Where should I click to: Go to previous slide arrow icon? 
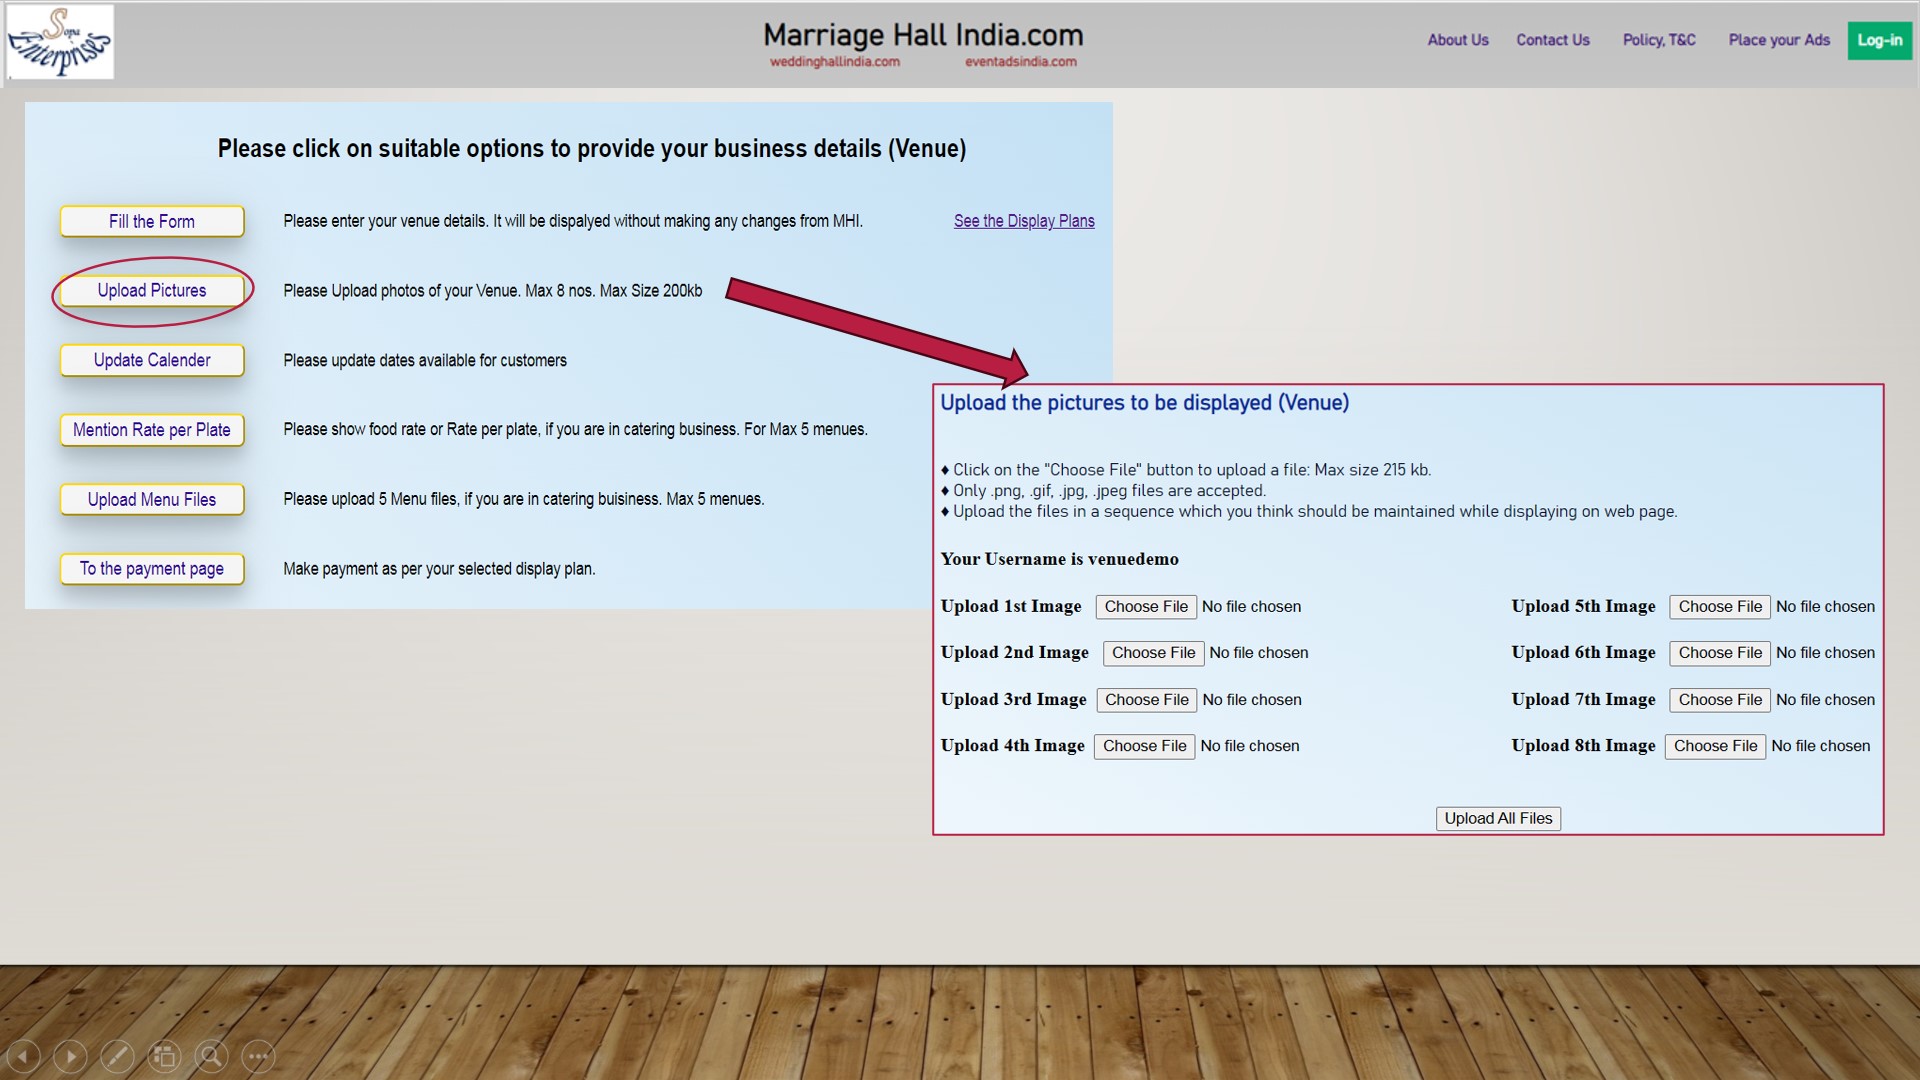(23, 1056)
